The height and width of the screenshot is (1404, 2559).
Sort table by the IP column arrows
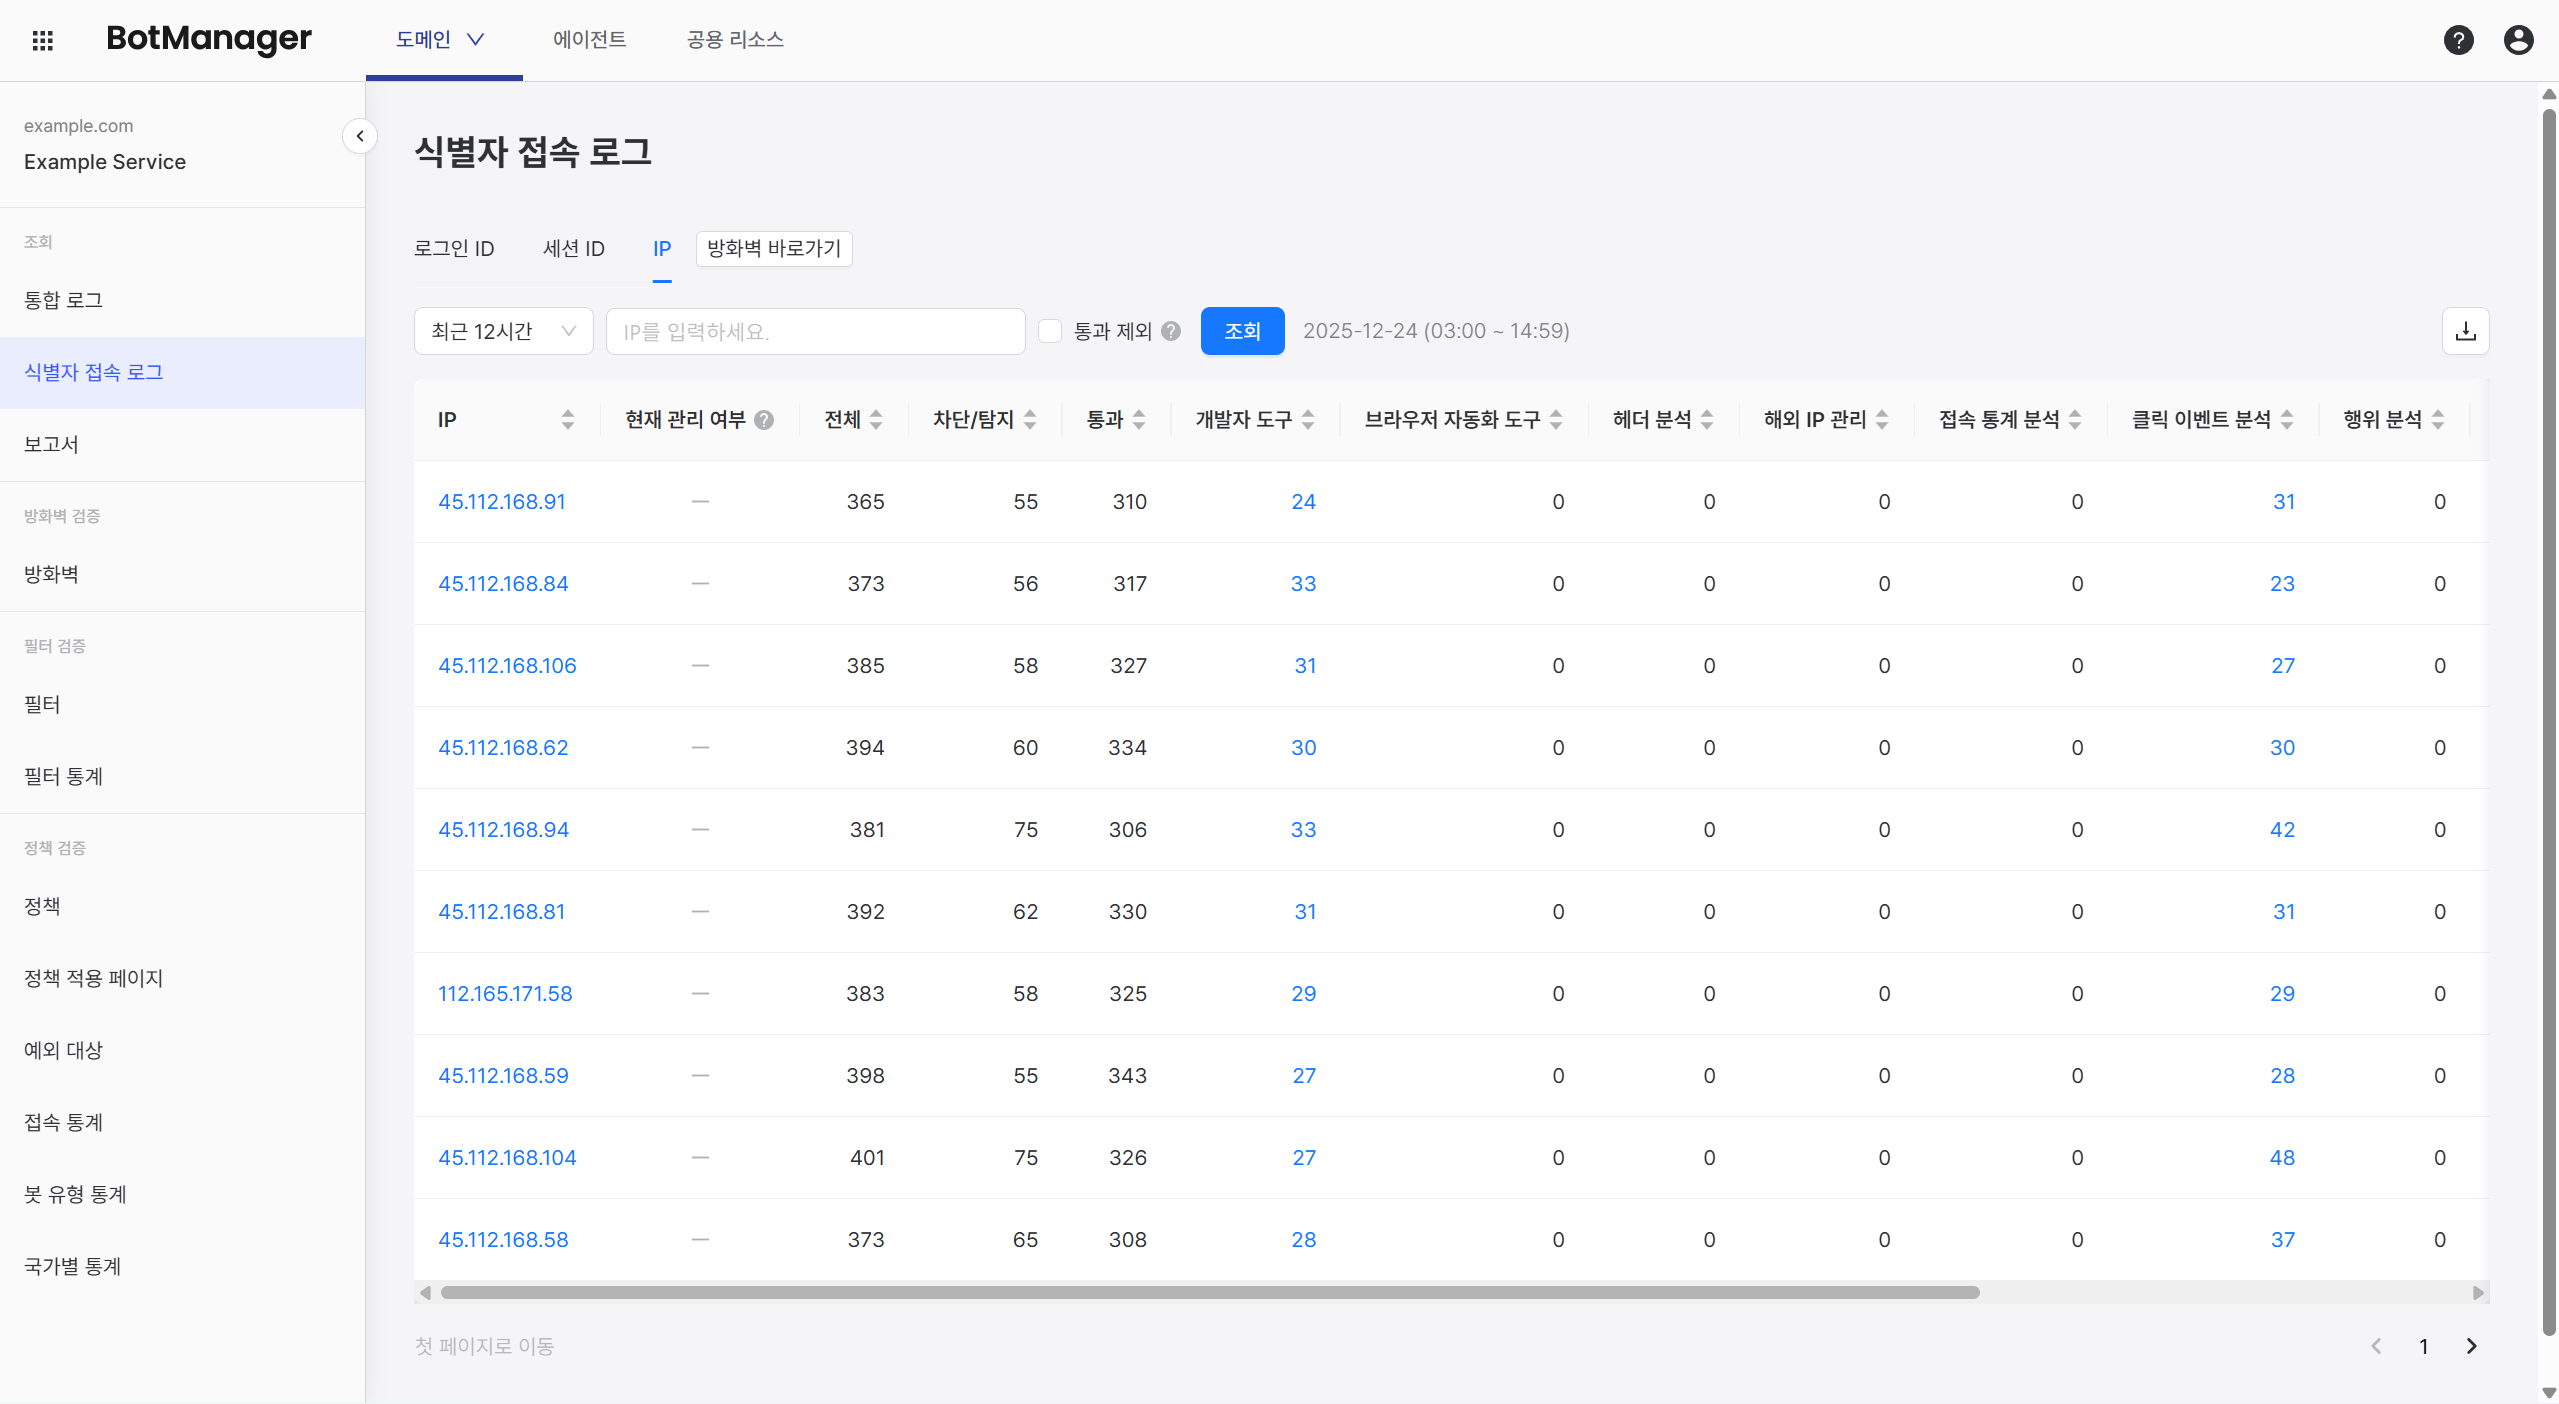pos(568,420)
